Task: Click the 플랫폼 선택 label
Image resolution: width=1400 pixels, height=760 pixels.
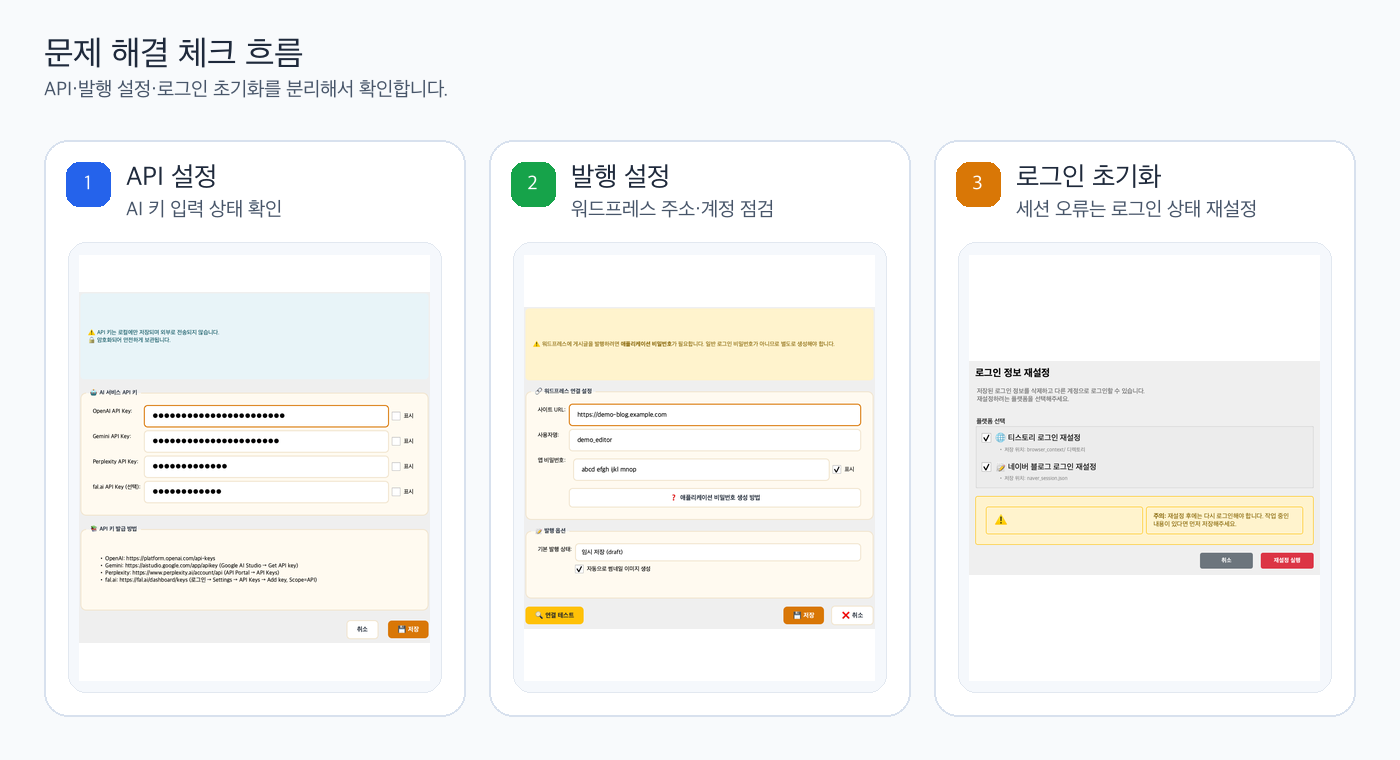Action: [x=991, y=422]
